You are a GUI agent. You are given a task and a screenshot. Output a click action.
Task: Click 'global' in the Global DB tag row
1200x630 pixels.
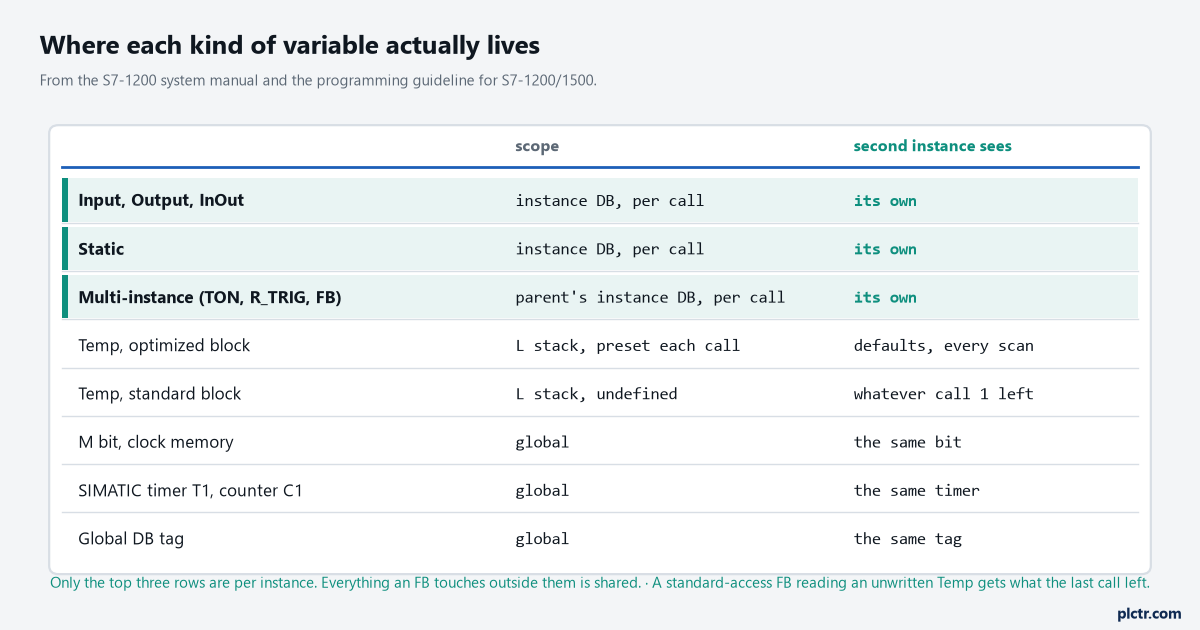coord(542,538)
